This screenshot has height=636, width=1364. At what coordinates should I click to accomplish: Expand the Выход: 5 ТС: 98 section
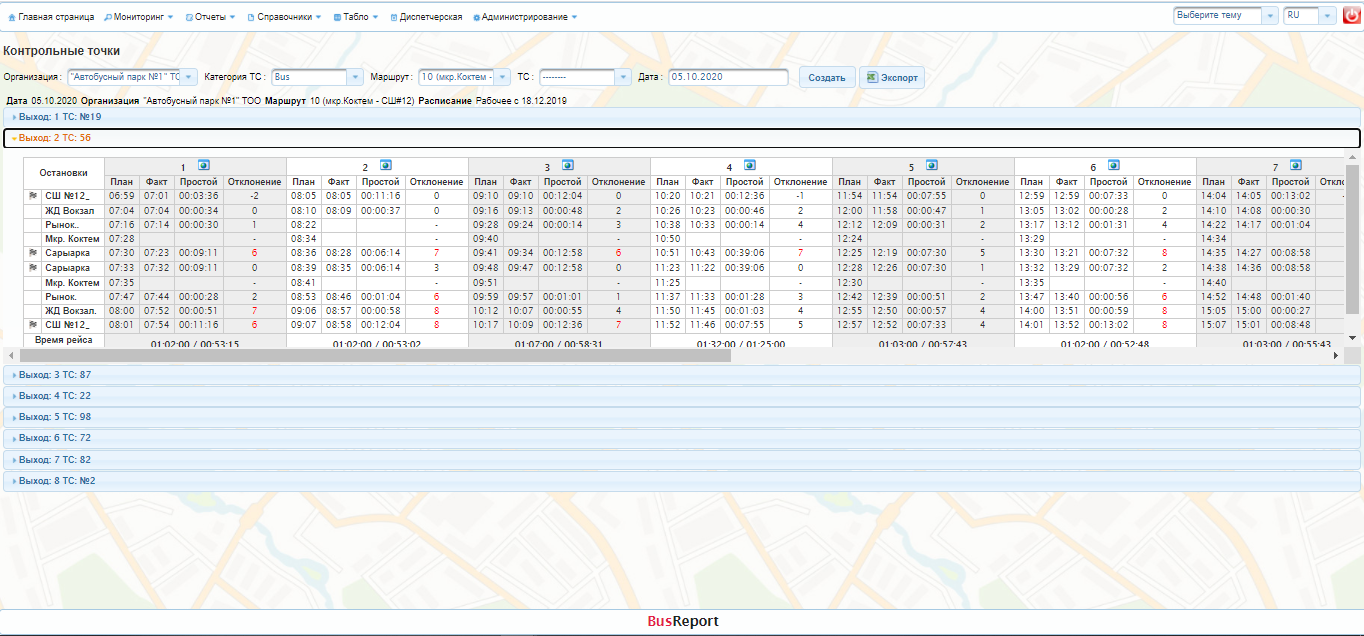pos(681,417)
